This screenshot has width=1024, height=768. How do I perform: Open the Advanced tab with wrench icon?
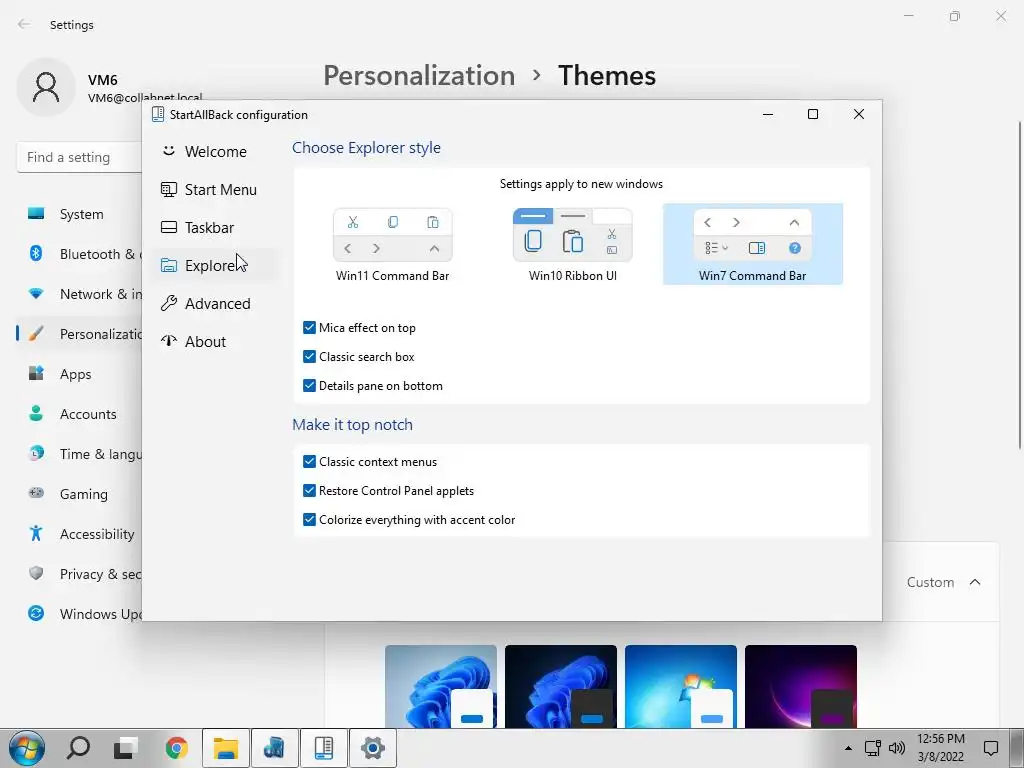coord(215,304)
